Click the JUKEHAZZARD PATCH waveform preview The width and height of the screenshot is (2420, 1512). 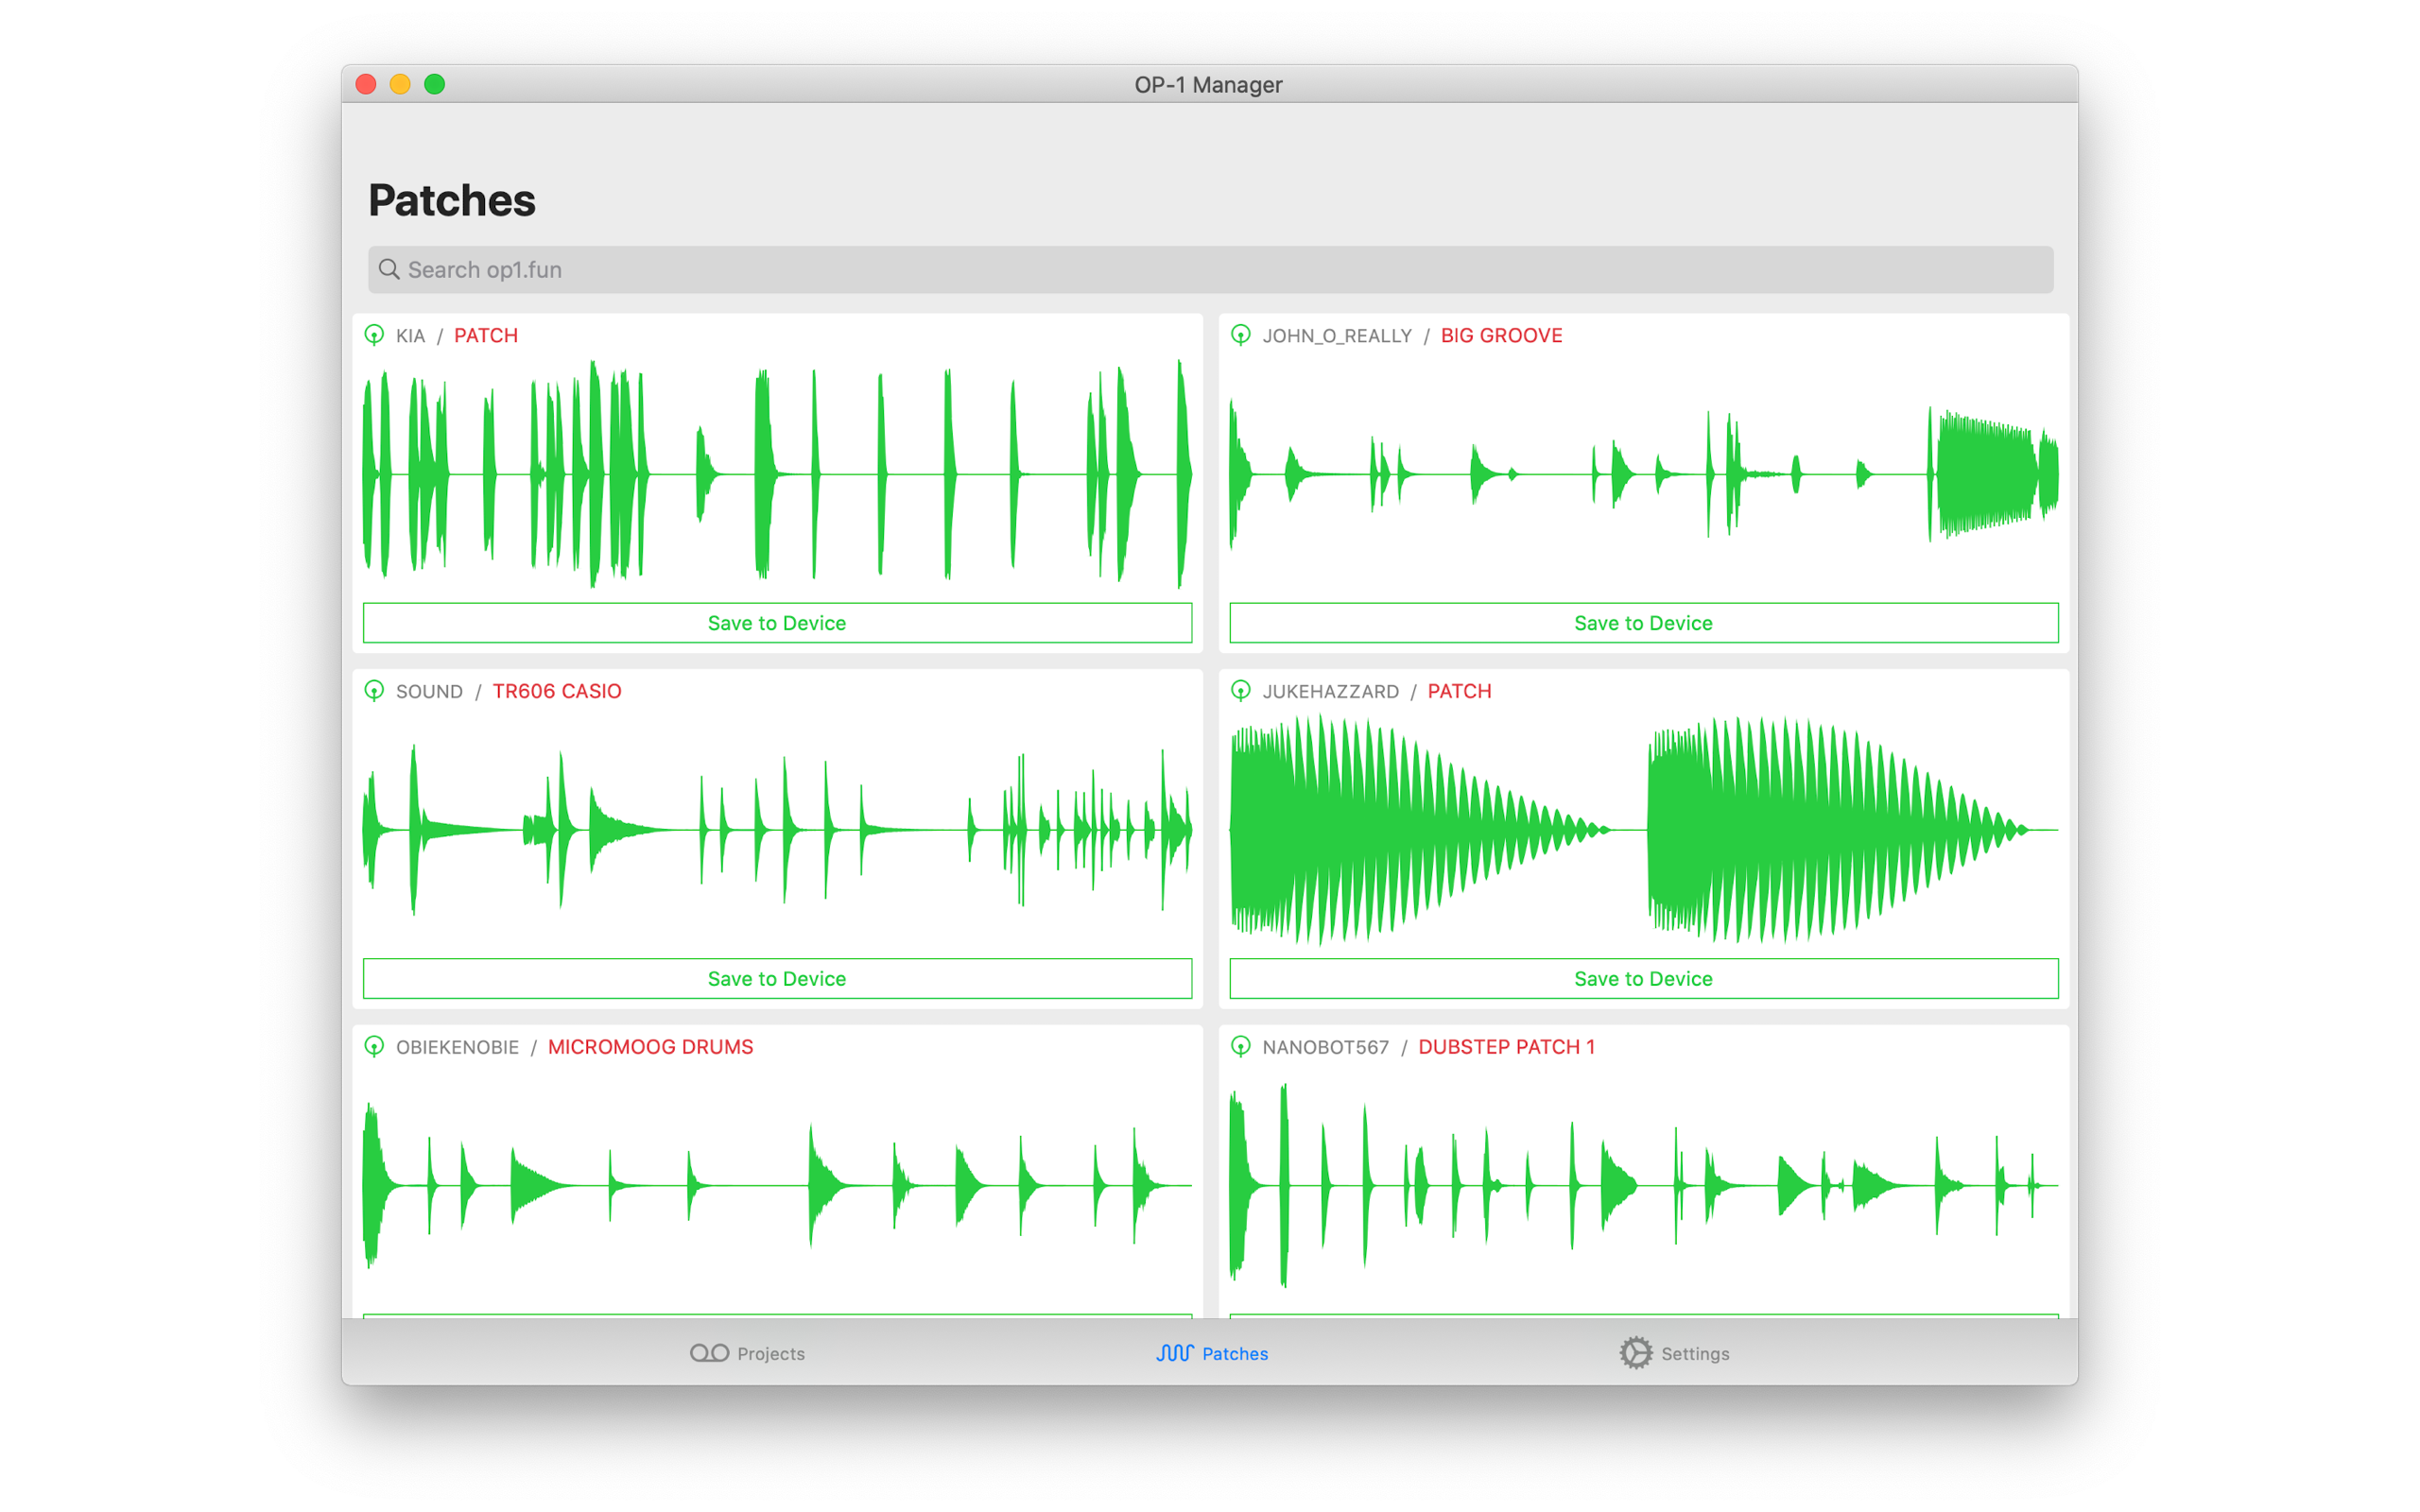[1643, 830]
